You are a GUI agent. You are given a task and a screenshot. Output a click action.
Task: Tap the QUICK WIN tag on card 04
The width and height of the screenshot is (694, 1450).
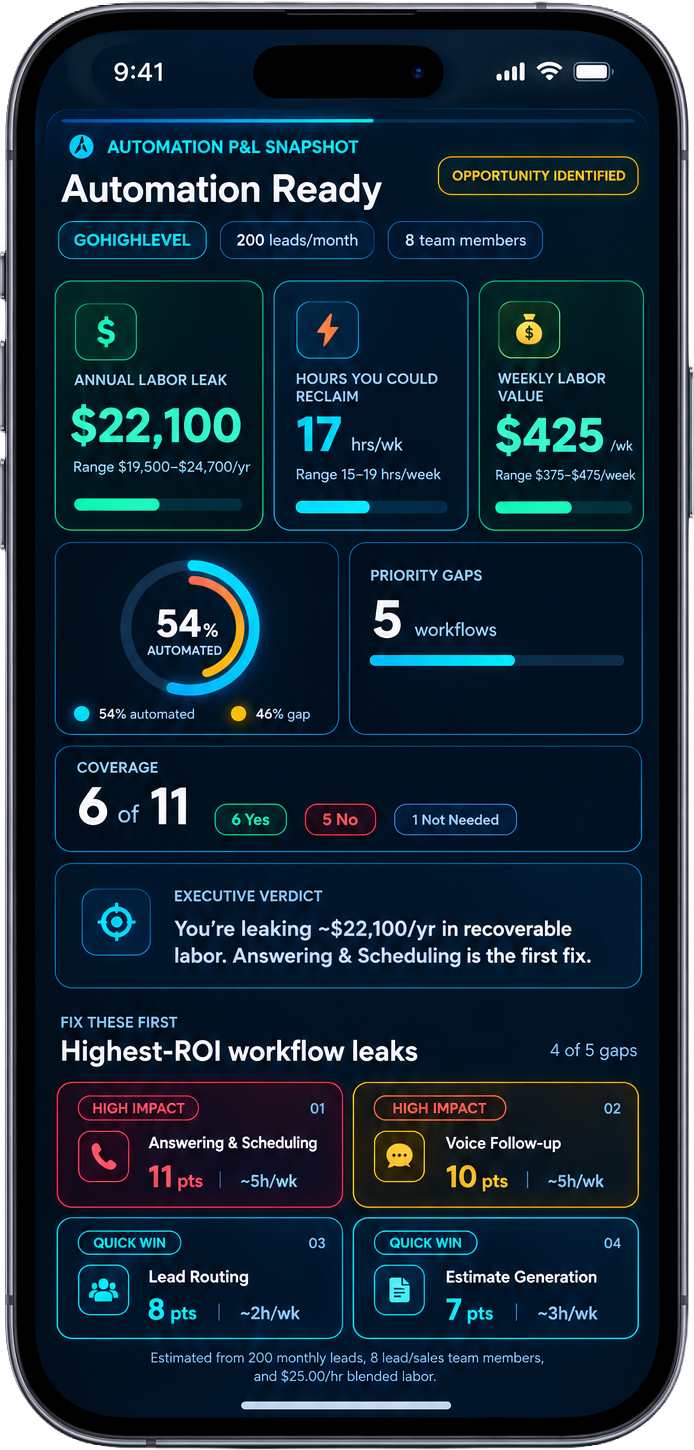(426, 1243)
